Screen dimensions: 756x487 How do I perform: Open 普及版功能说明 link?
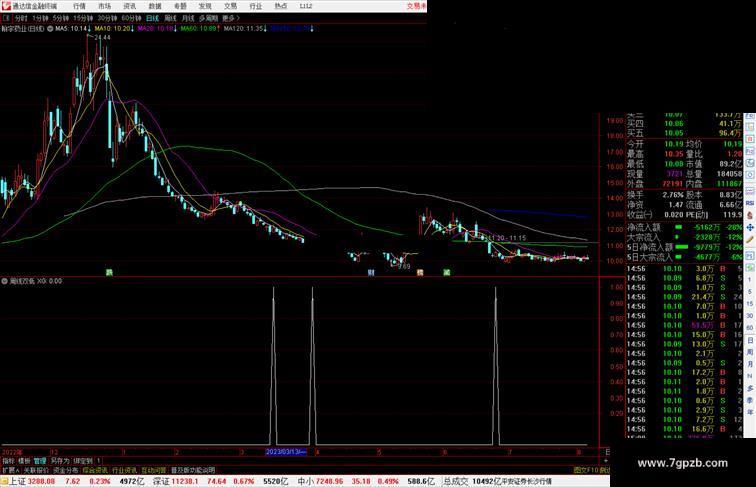[193, 470]
